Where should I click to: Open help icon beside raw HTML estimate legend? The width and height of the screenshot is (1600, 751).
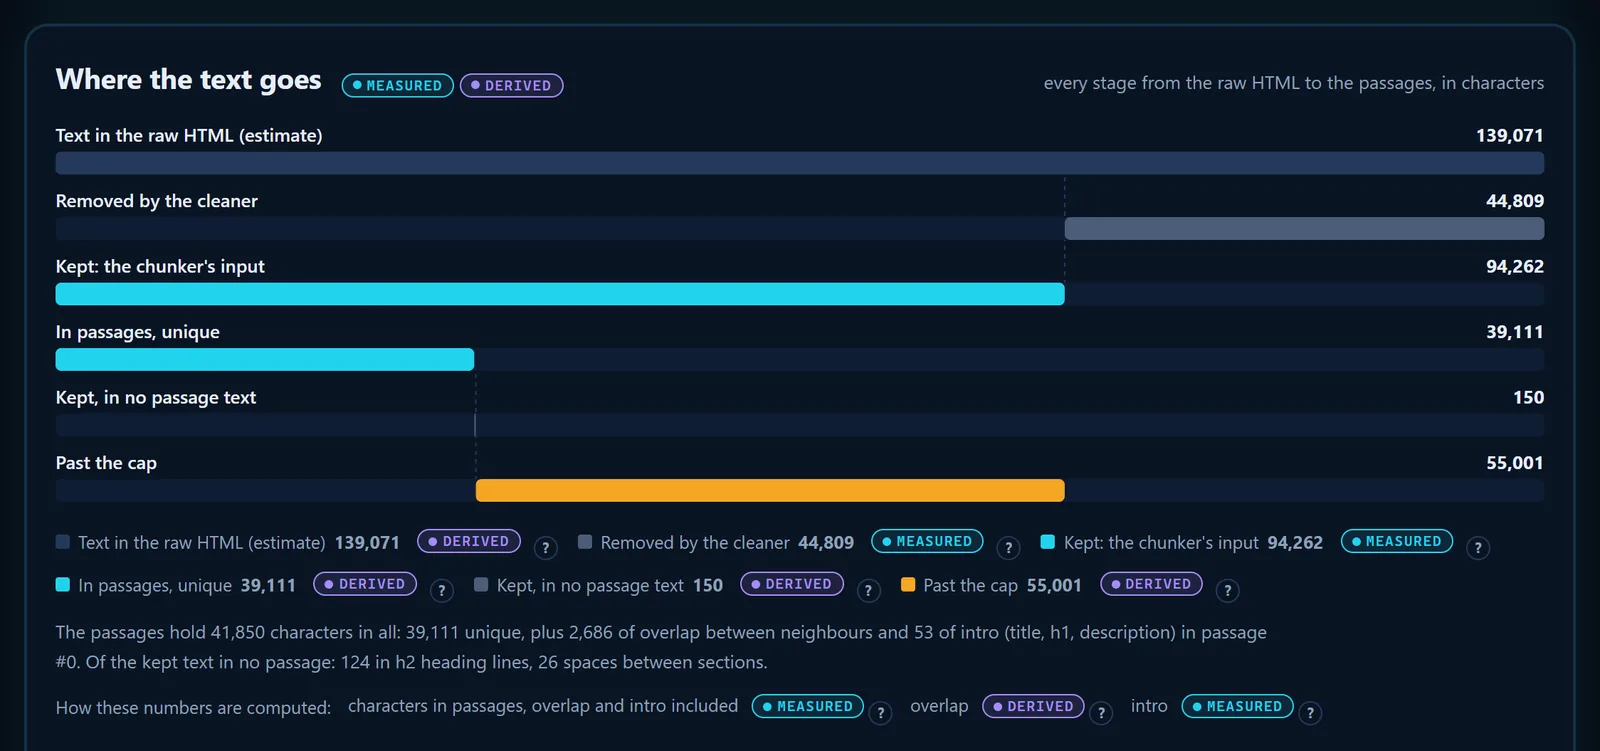[x=545, y=548]
